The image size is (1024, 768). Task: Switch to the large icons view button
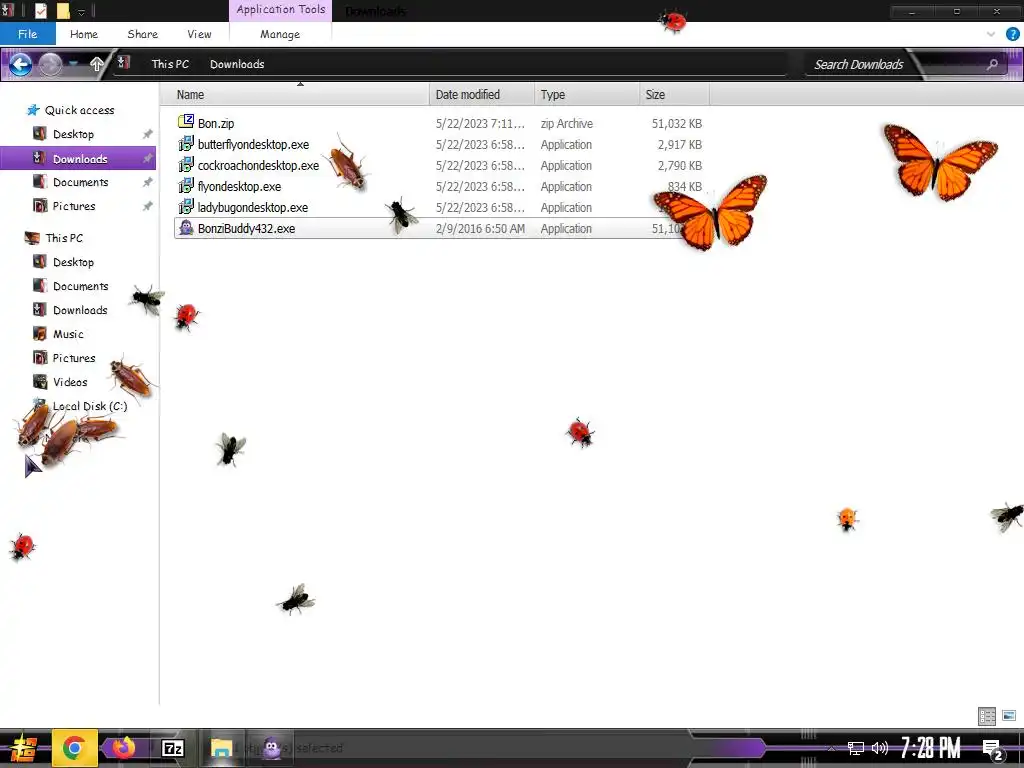pyautogui.click(x=1009, y=716)
